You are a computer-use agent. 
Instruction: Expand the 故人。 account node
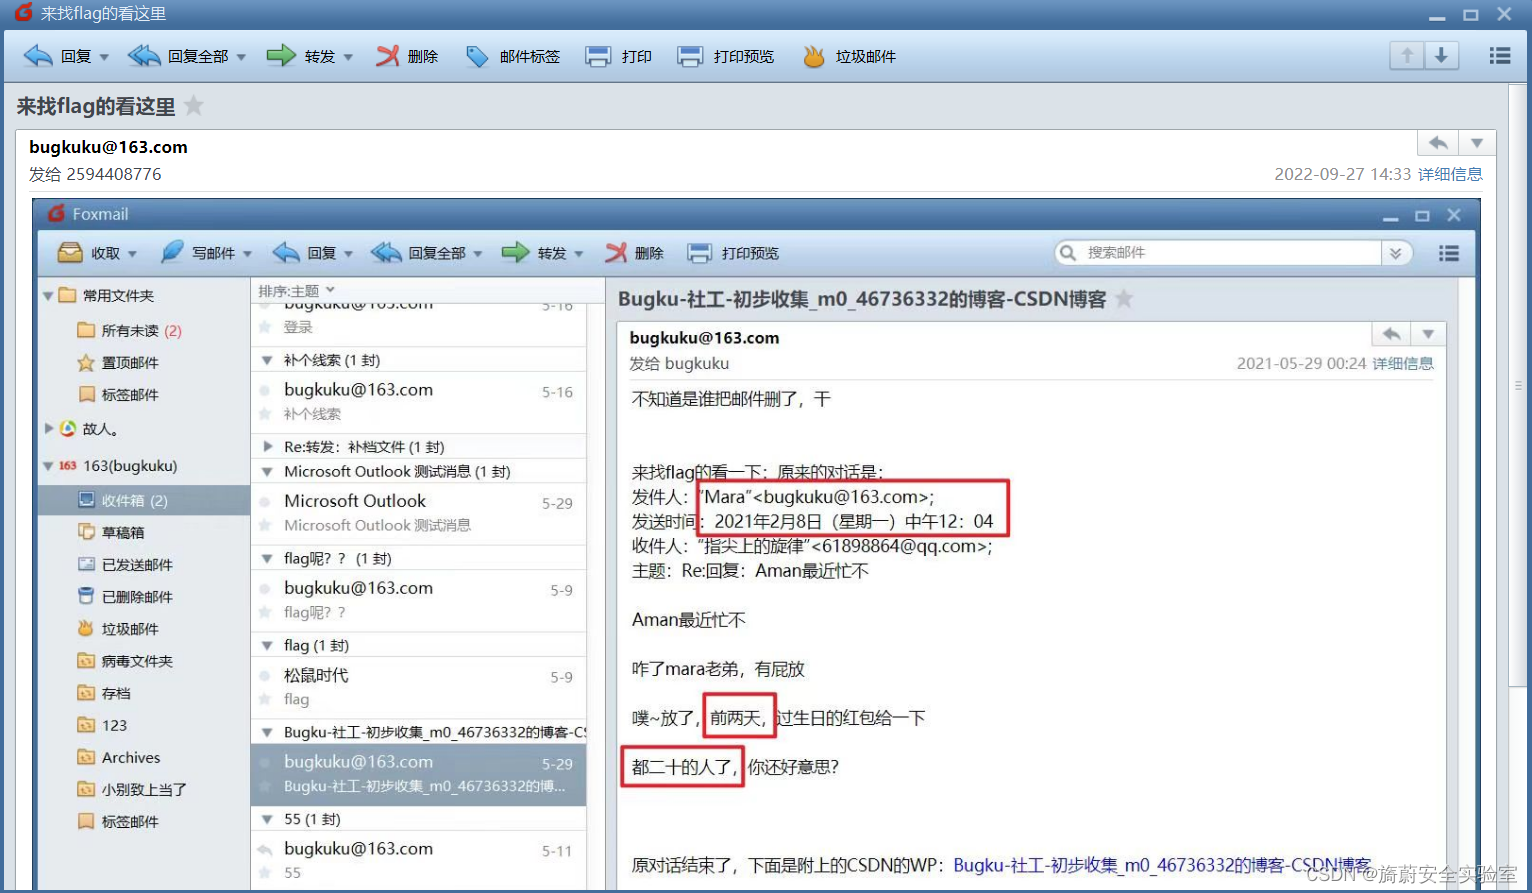coord(48,428)
